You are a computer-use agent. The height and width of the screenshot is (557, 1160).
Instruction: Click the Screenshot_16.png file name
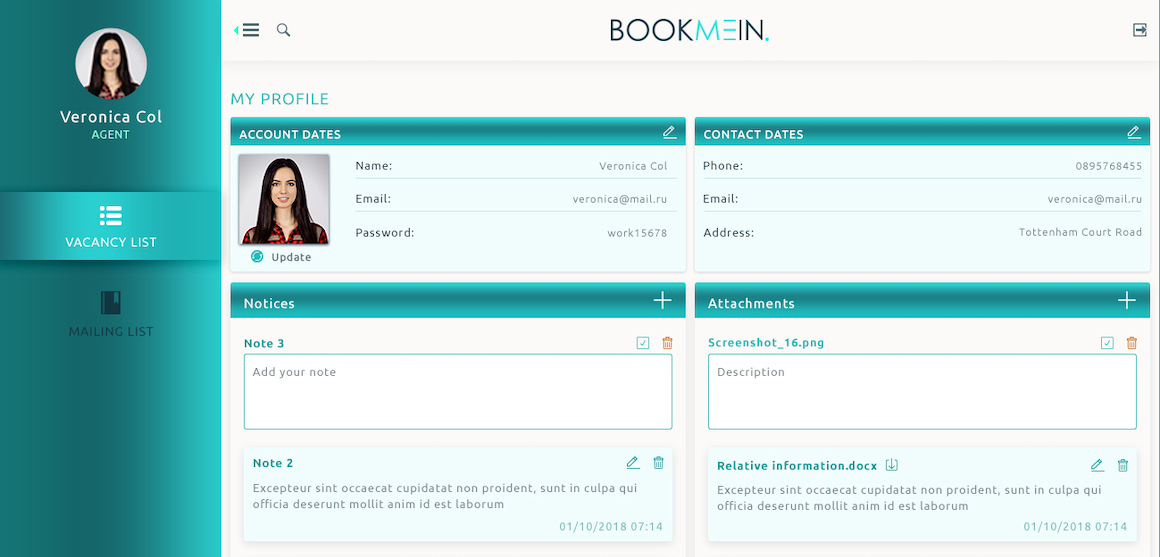(x=766, y=342)
